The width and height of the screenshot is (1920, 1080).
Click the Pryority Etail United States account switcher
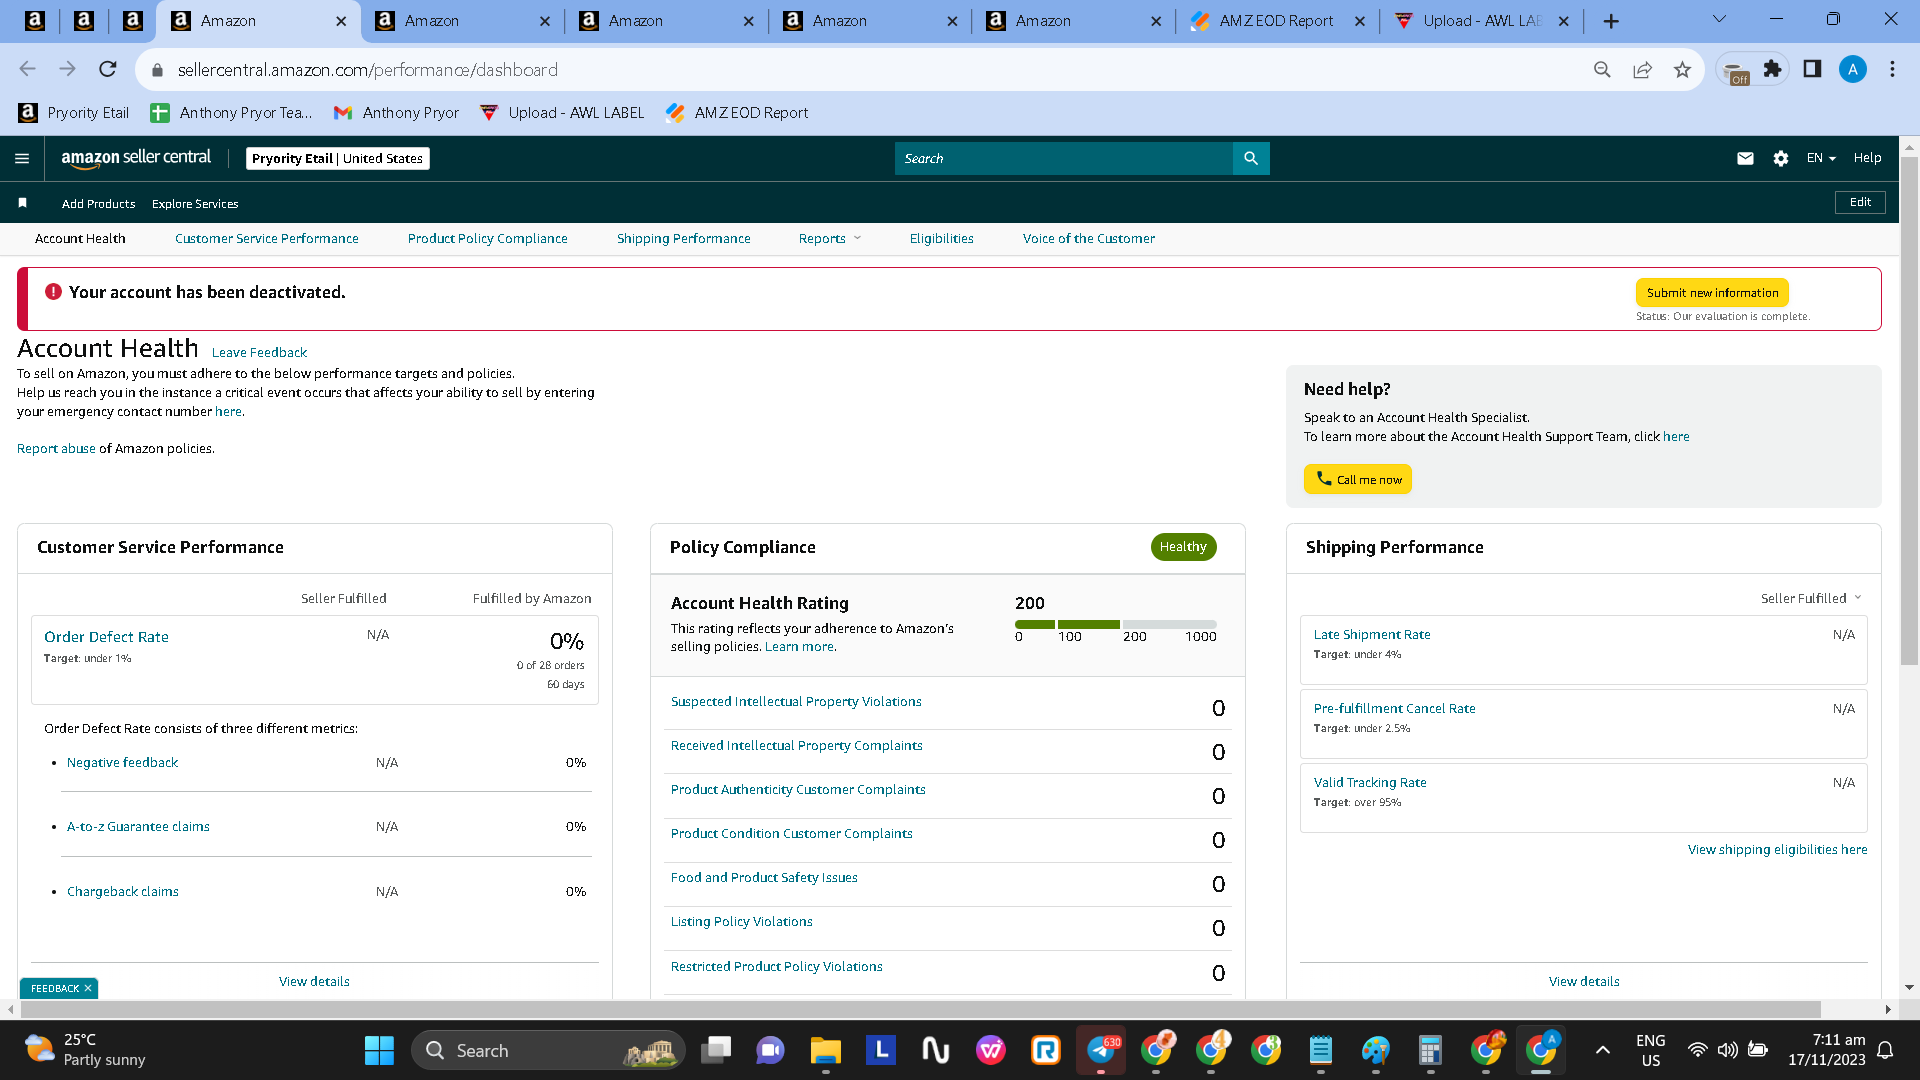point(338,158)
